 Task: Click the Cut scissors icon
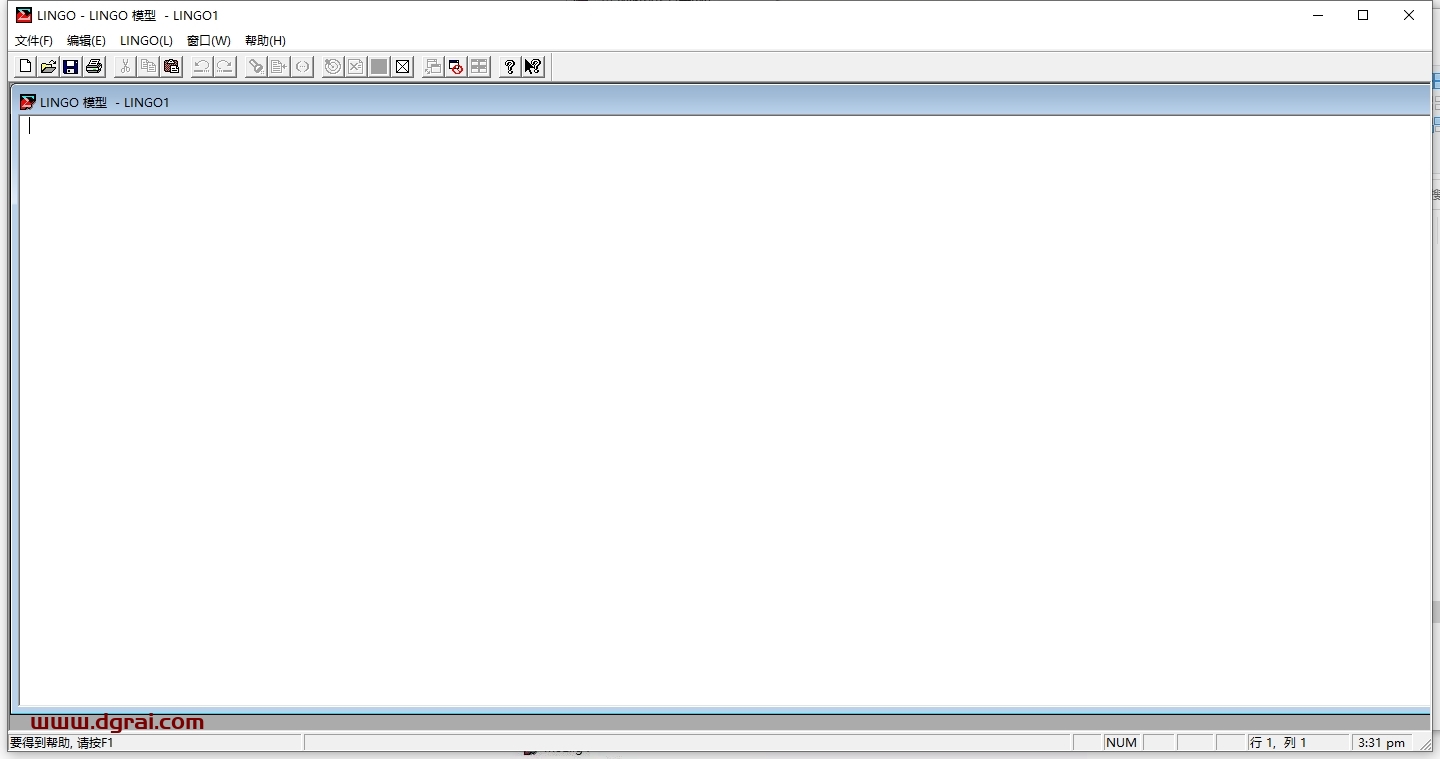coord(125,67)
